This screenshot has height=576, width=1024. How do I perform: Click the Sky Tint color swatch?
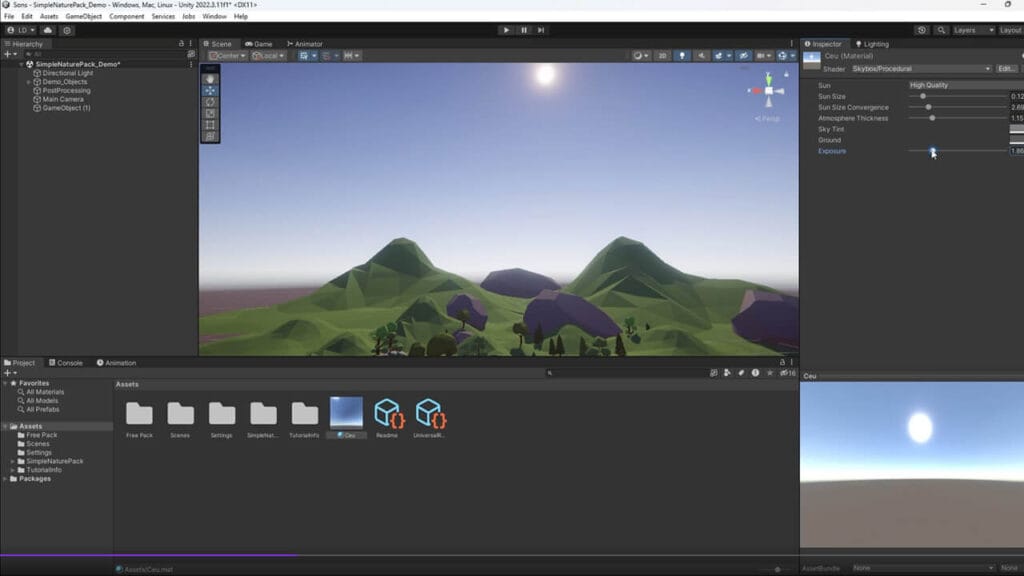(1013, 128)
